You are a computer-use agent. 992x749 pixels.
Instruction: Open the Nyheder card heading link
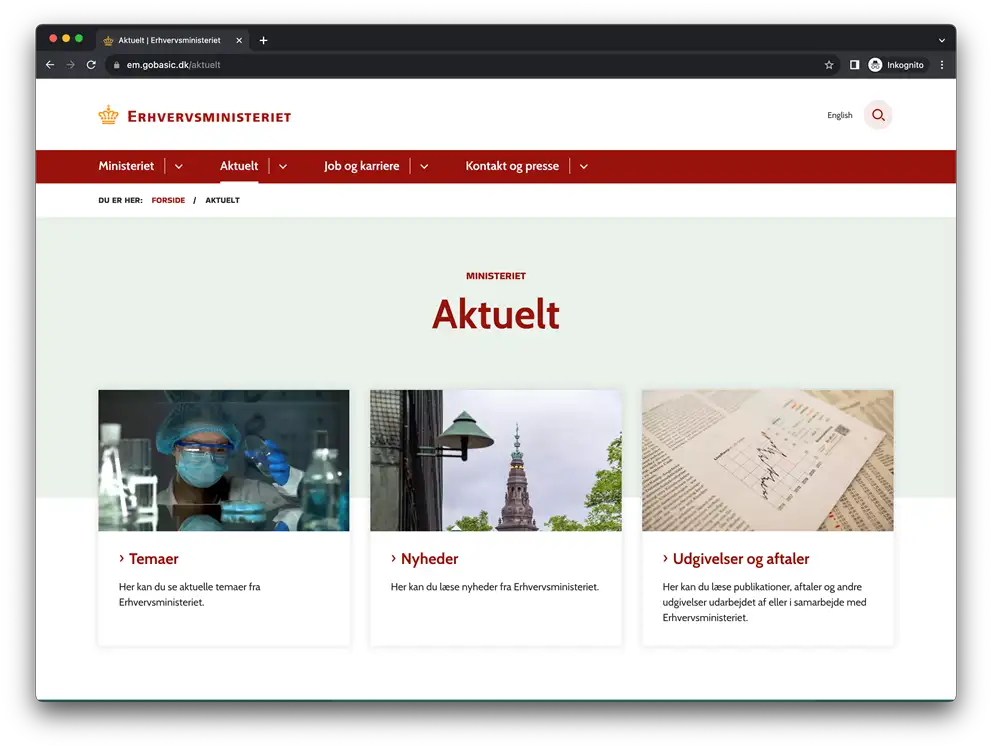coord(429,559)
